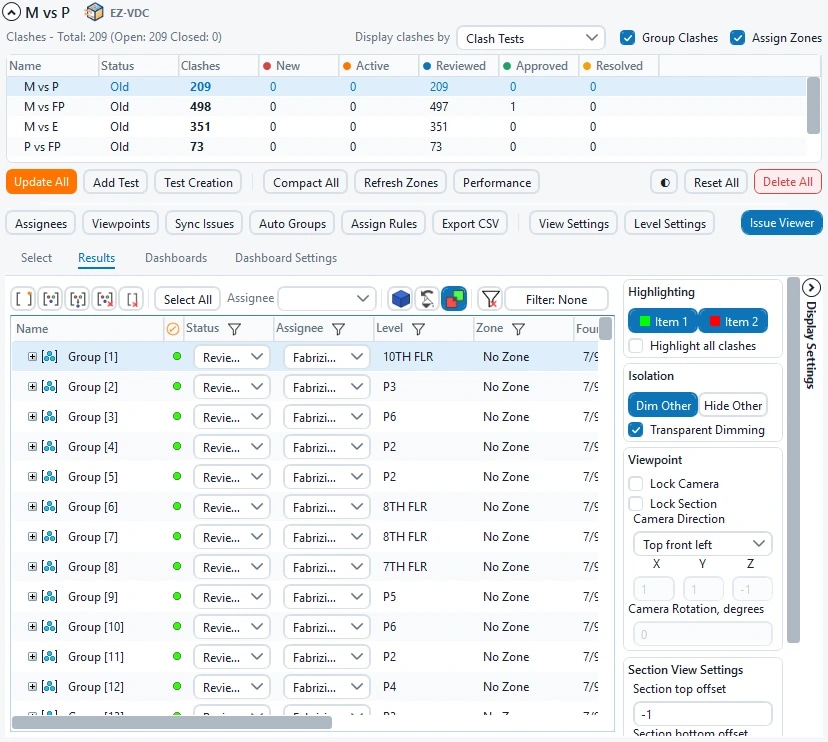
Task: Toggle Item 1 green highlighting
Action: point(663,321)
